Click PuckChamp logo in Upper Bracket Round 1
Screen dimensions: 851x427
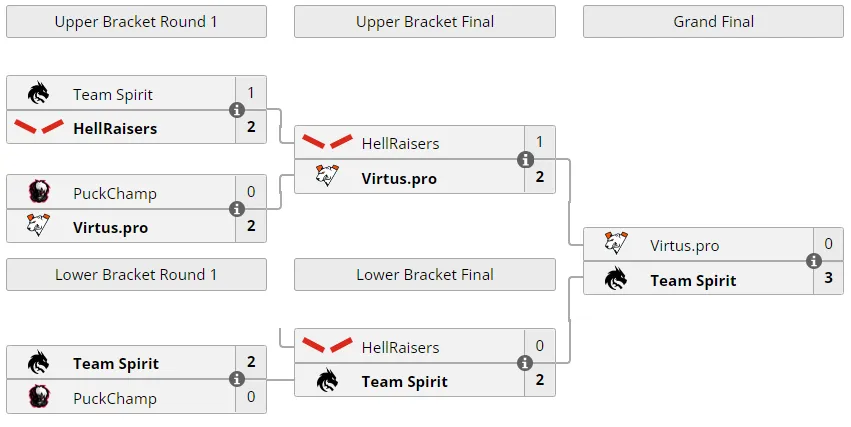click(x=39, y=192)
